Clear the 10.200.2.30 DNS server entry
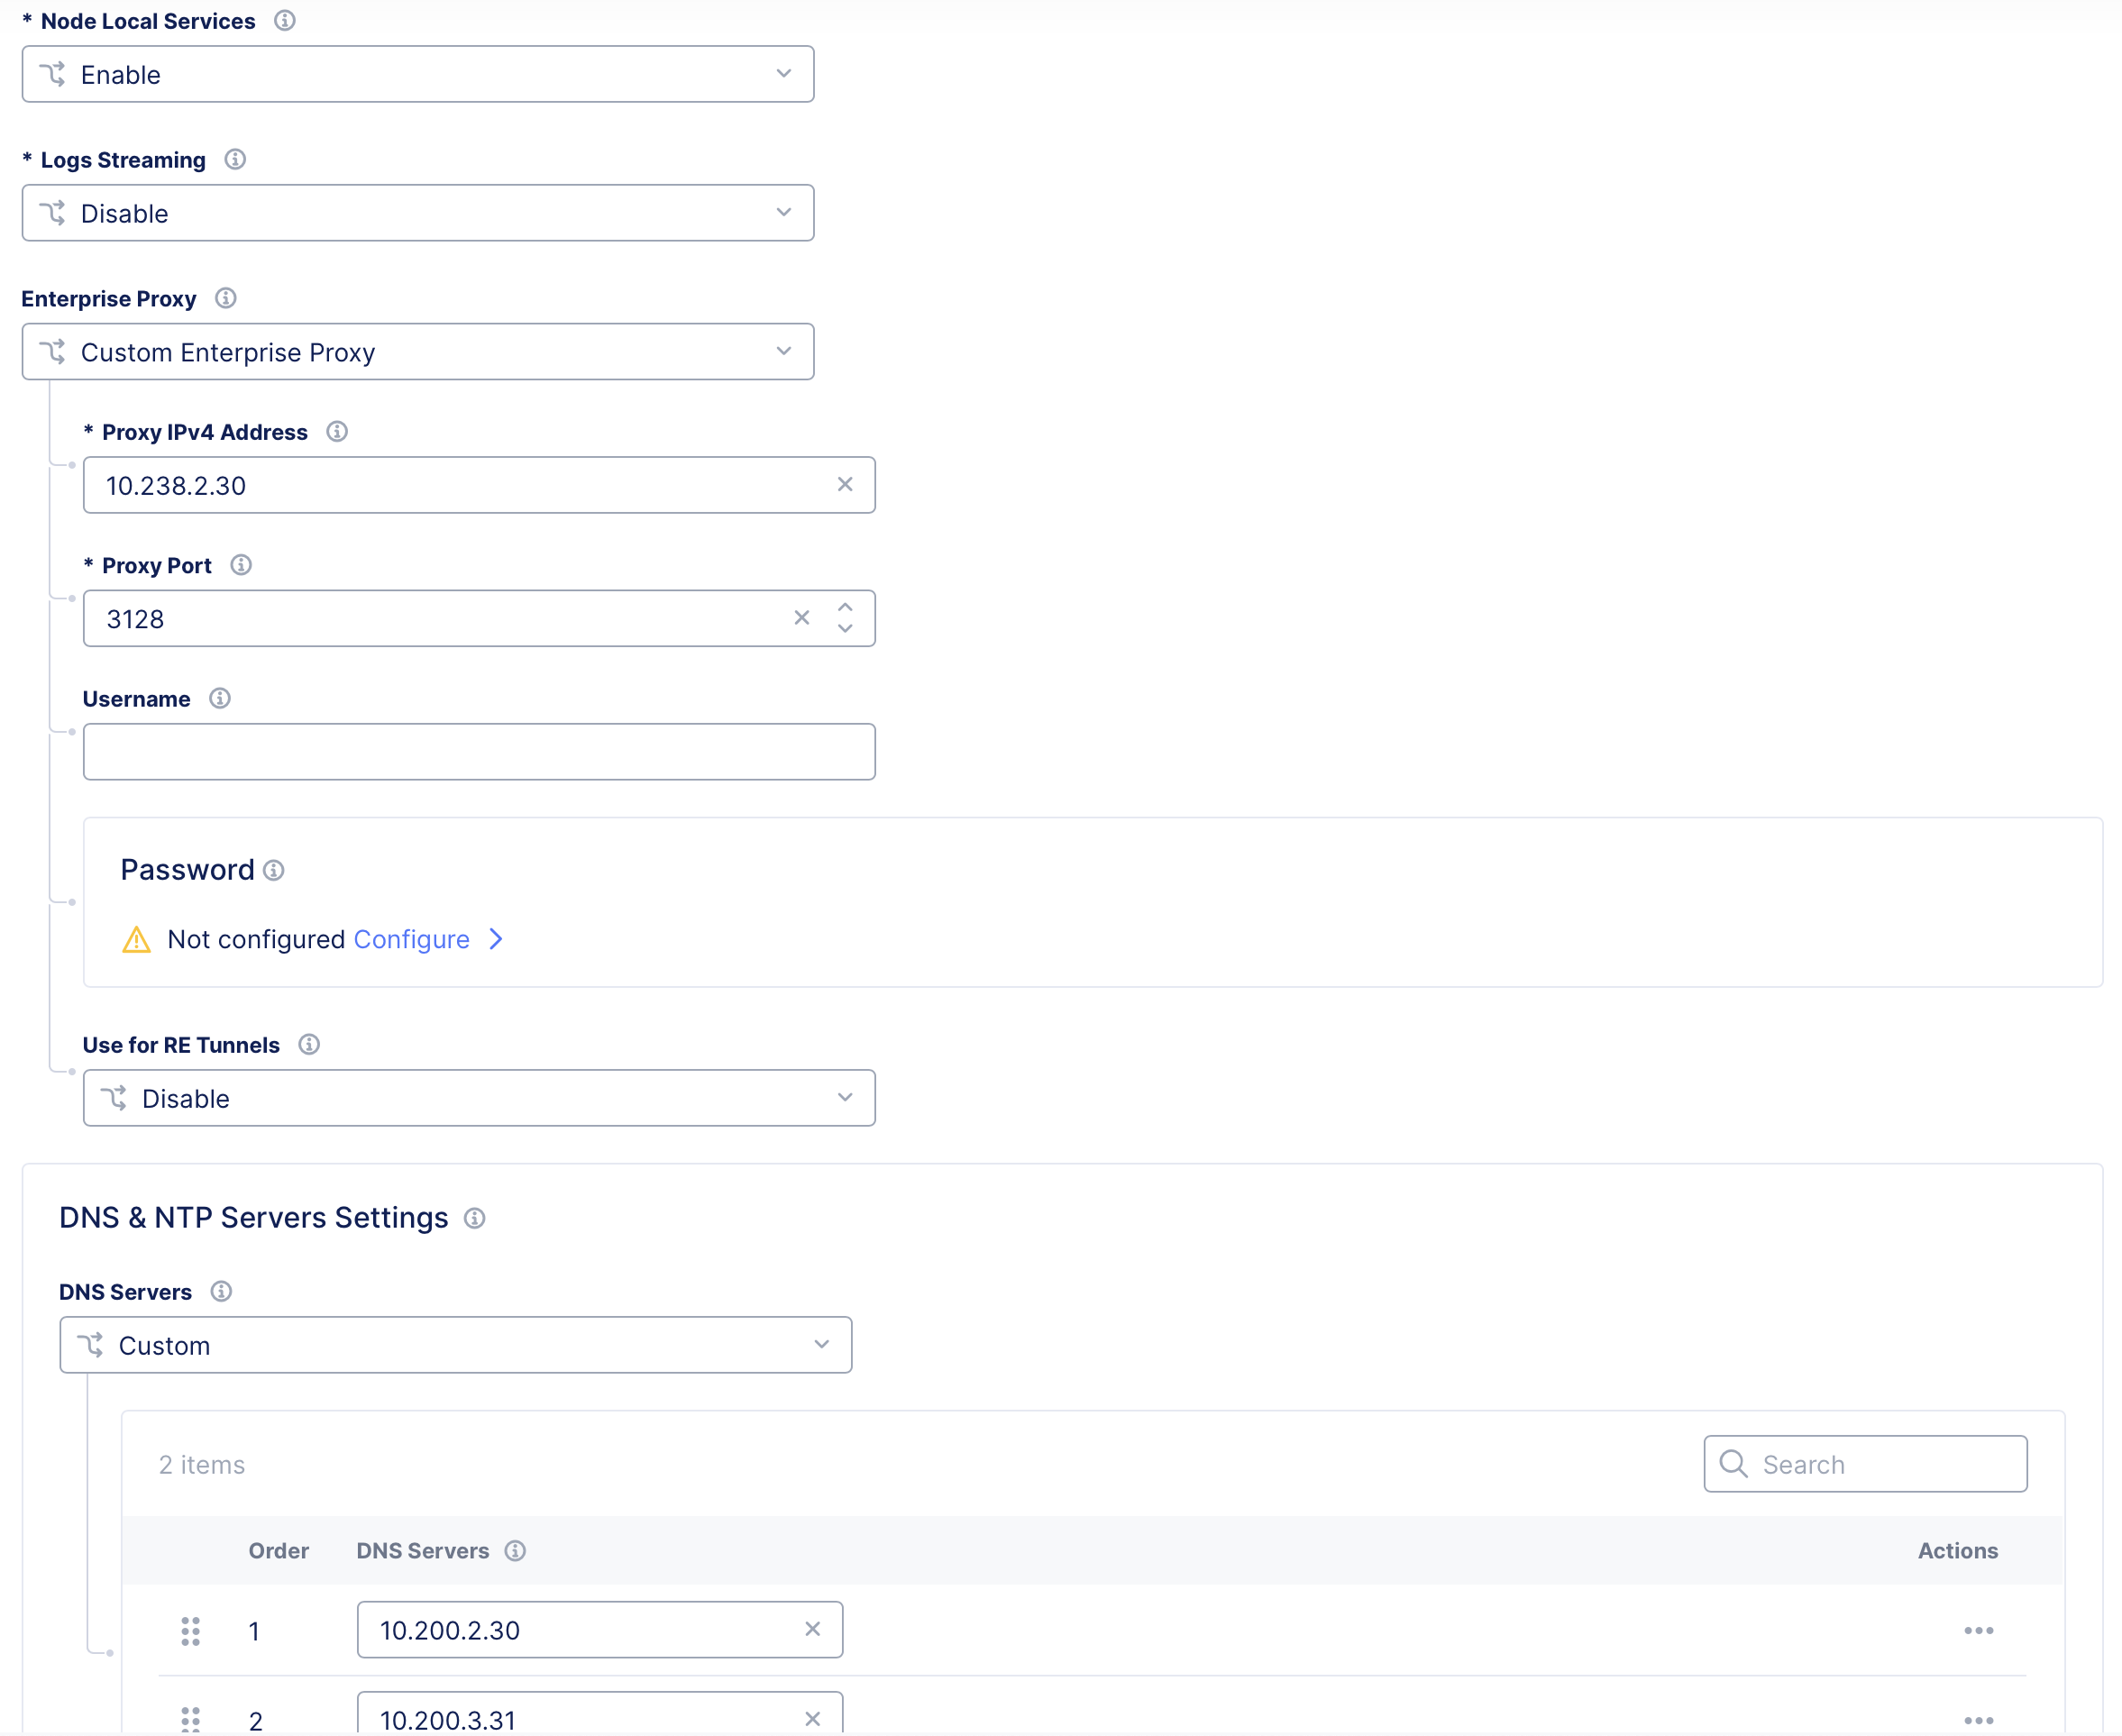The width and height of the screenshot is (2122, 1736). (812, 1629)
